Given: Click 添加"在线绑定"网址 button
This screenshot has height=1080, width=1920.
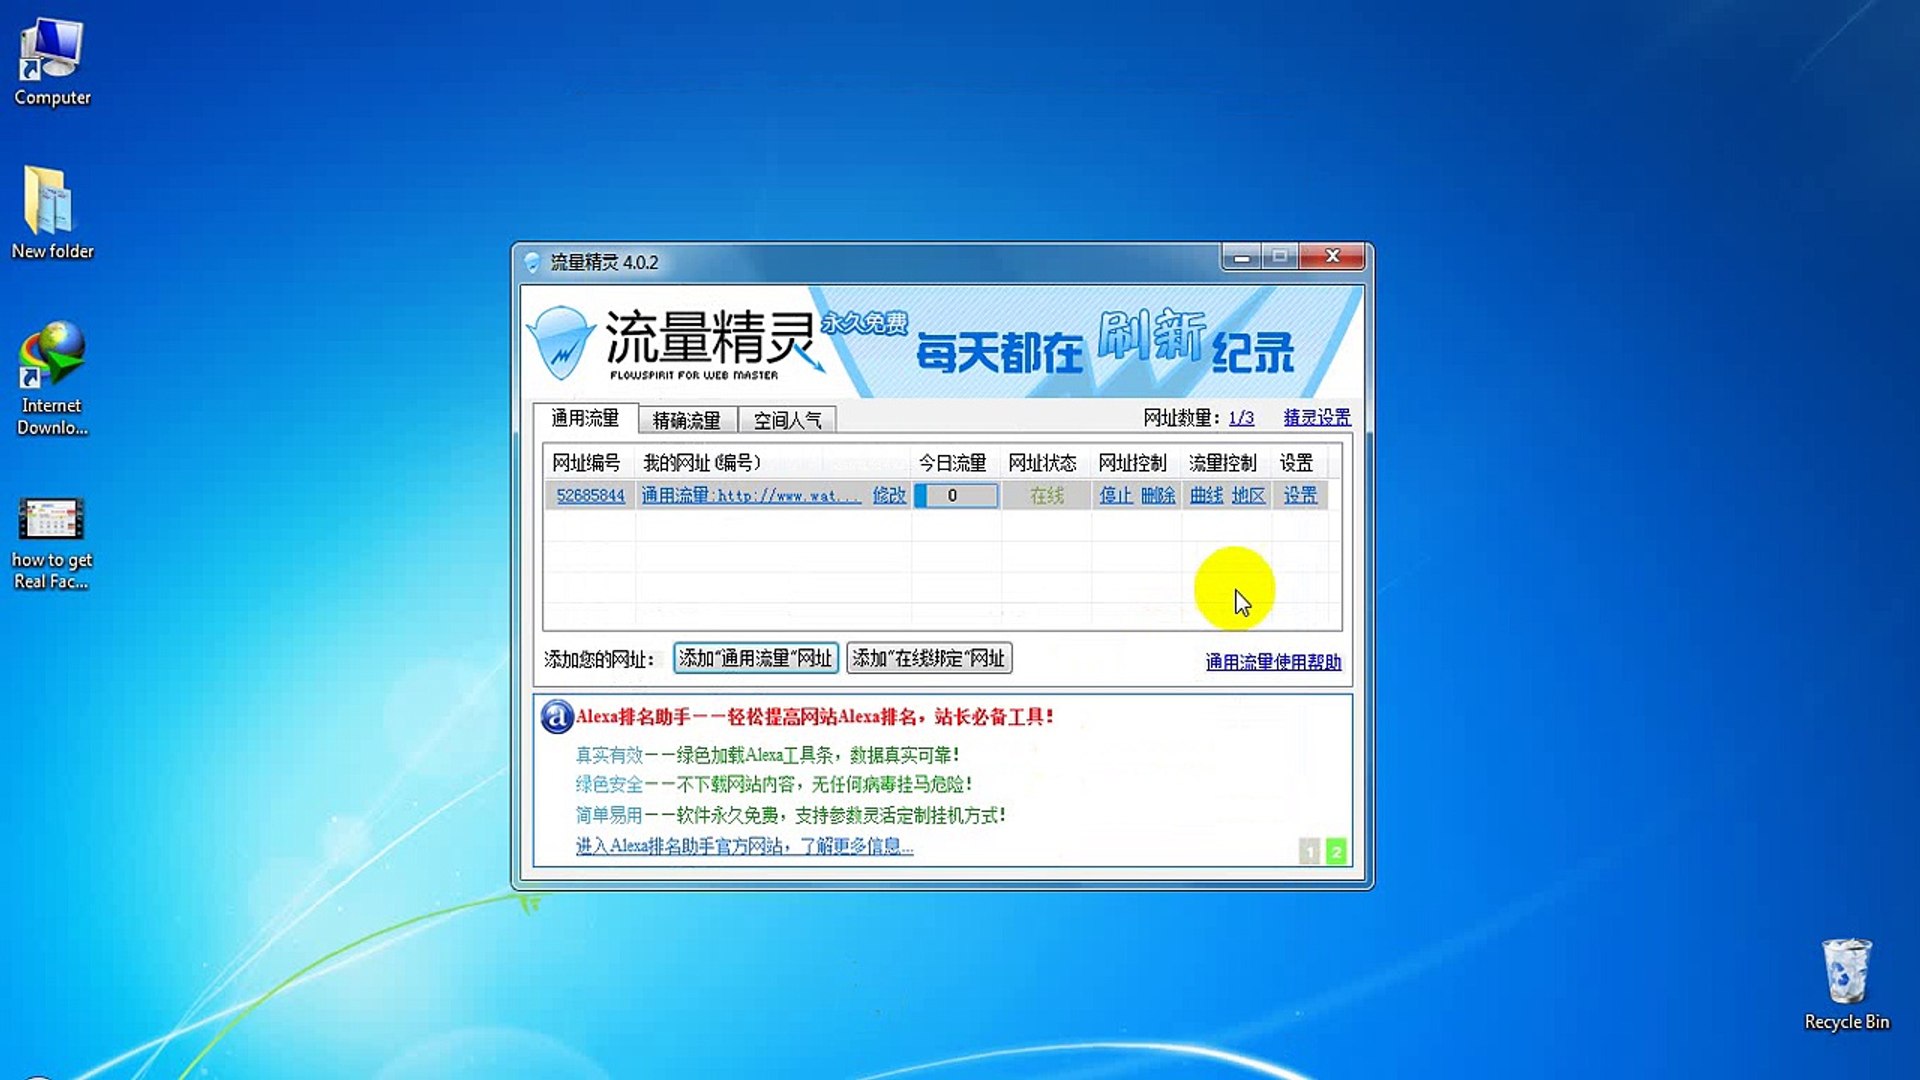Looking at the screenshot, I should click(928, 658).
